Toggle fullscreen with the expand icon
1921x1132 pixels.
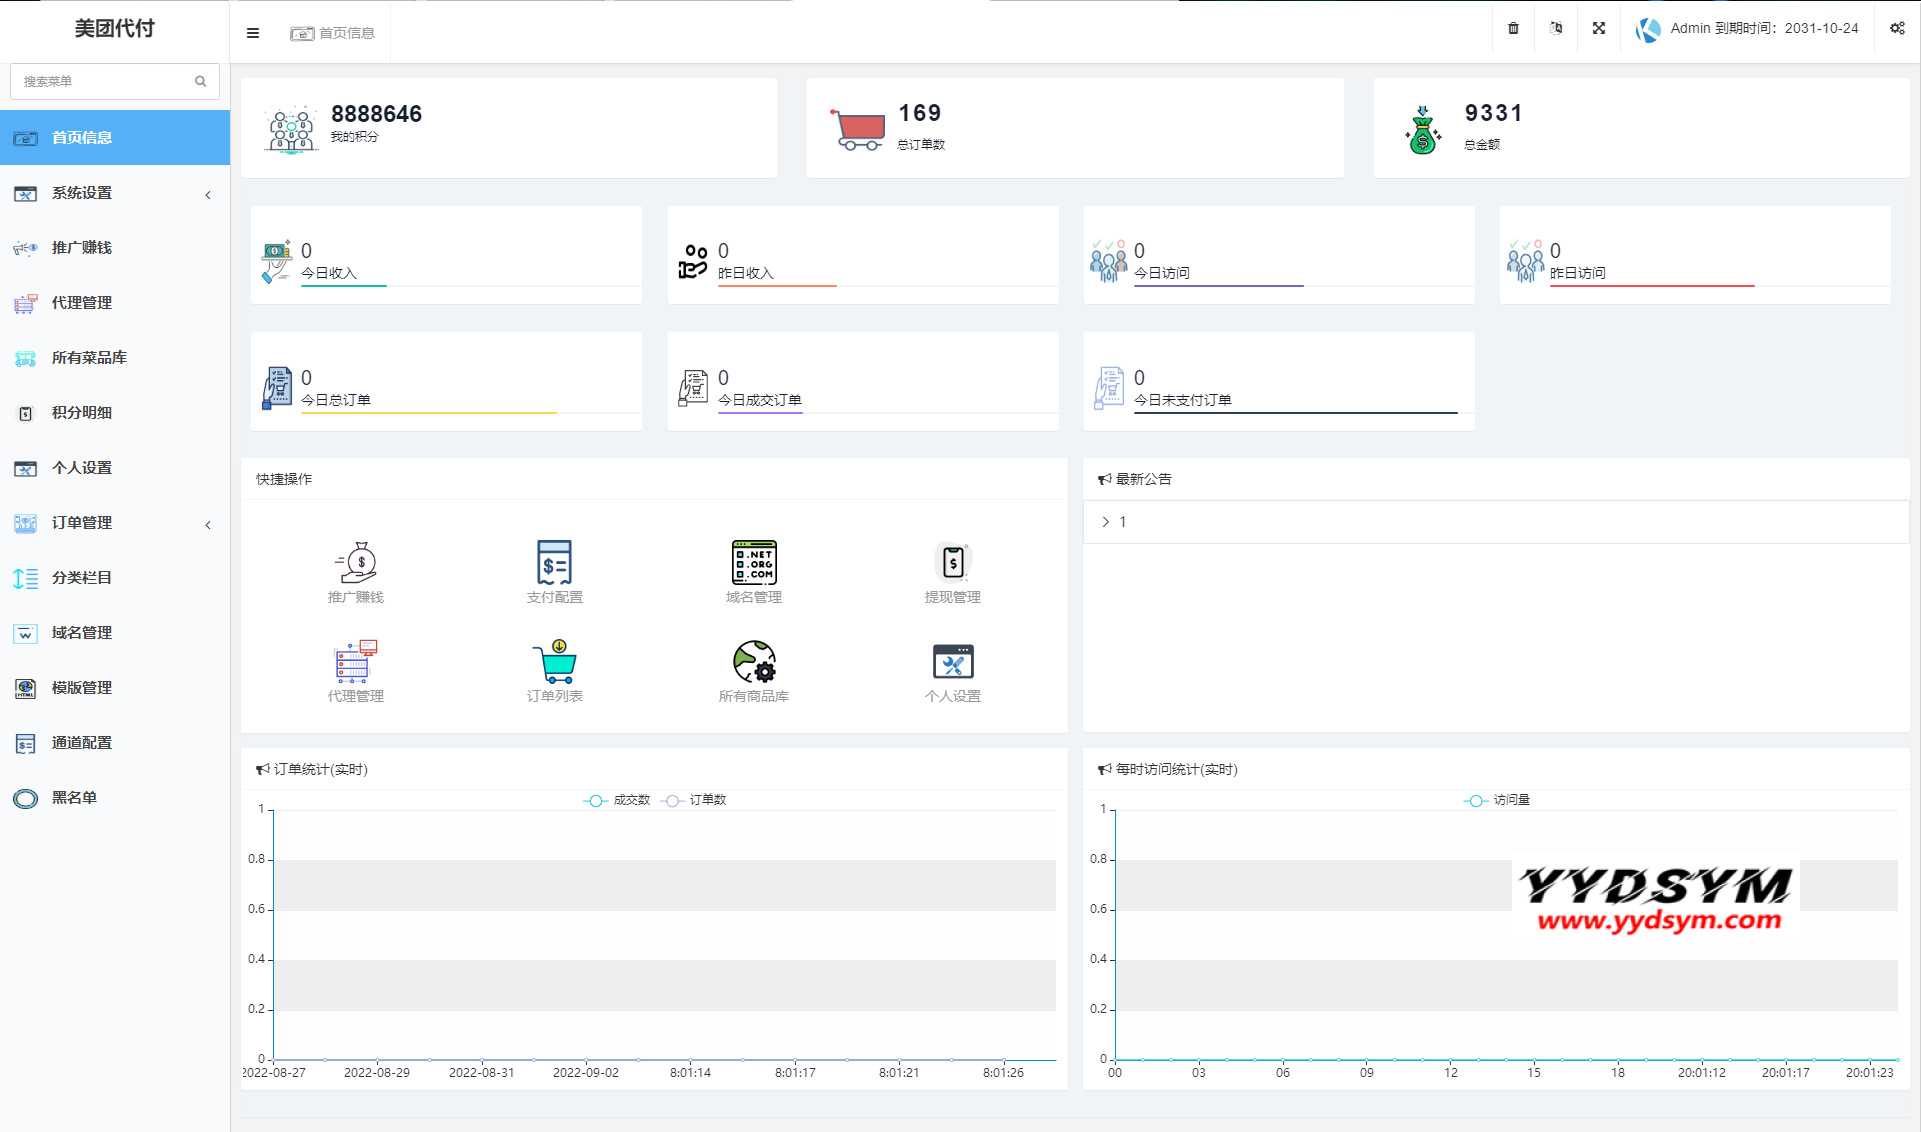[x=1599, y=28]
